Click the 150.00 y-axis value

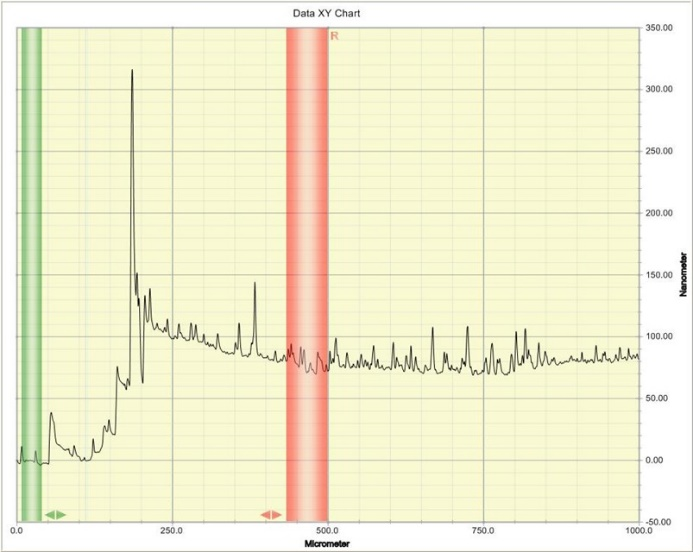659,275
